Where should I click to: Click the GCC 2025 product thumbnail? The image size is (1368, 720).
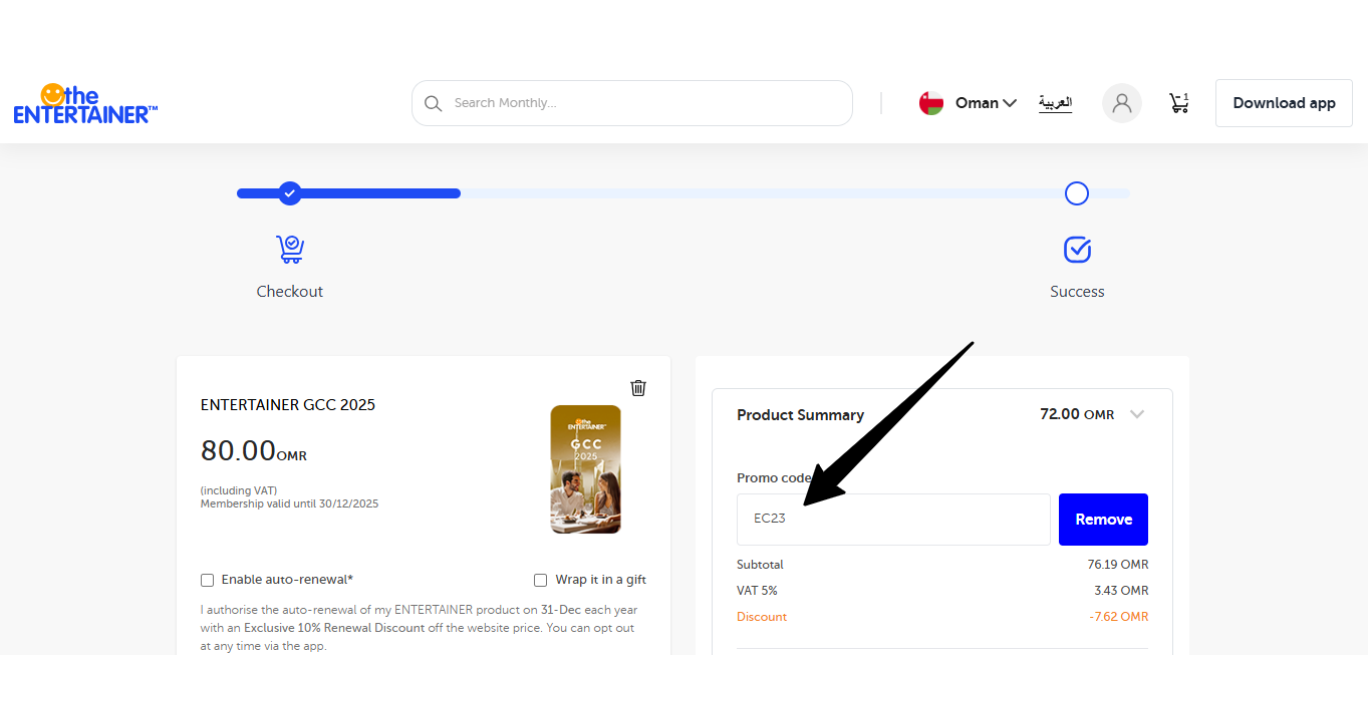pyautogui.click(x=586, y=469)
